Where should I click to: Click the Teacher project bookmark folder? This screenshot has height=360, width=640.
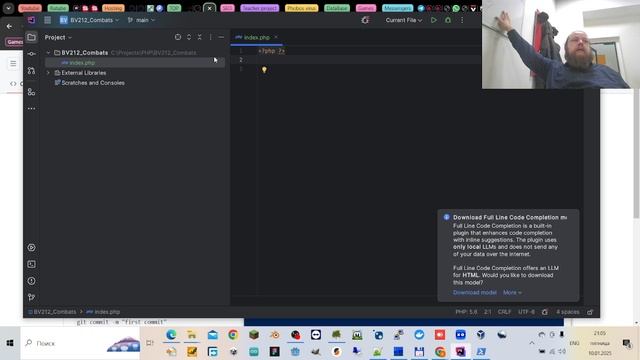[x=260, y=8]
